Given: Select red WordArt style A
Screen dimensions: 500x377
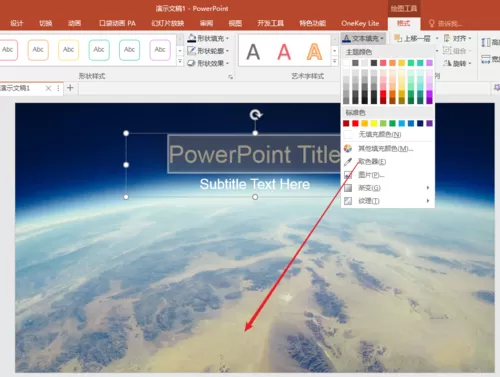Looking at the screenshot, I should click(x=284, y=52).
